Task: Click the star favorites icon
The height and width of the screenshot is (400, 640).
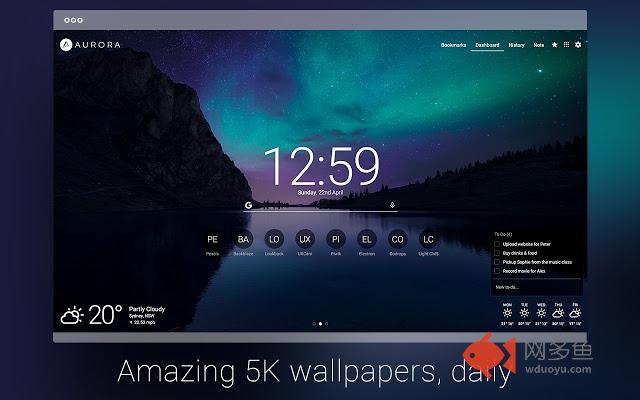Action: (554, 44)
